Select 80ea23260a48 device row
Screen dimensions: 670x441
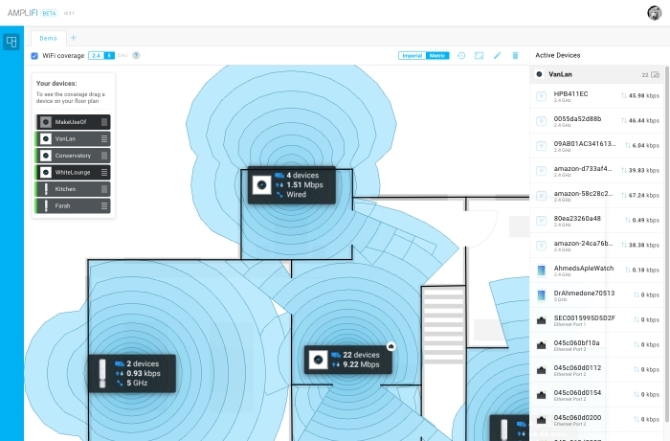coord(597,220)
